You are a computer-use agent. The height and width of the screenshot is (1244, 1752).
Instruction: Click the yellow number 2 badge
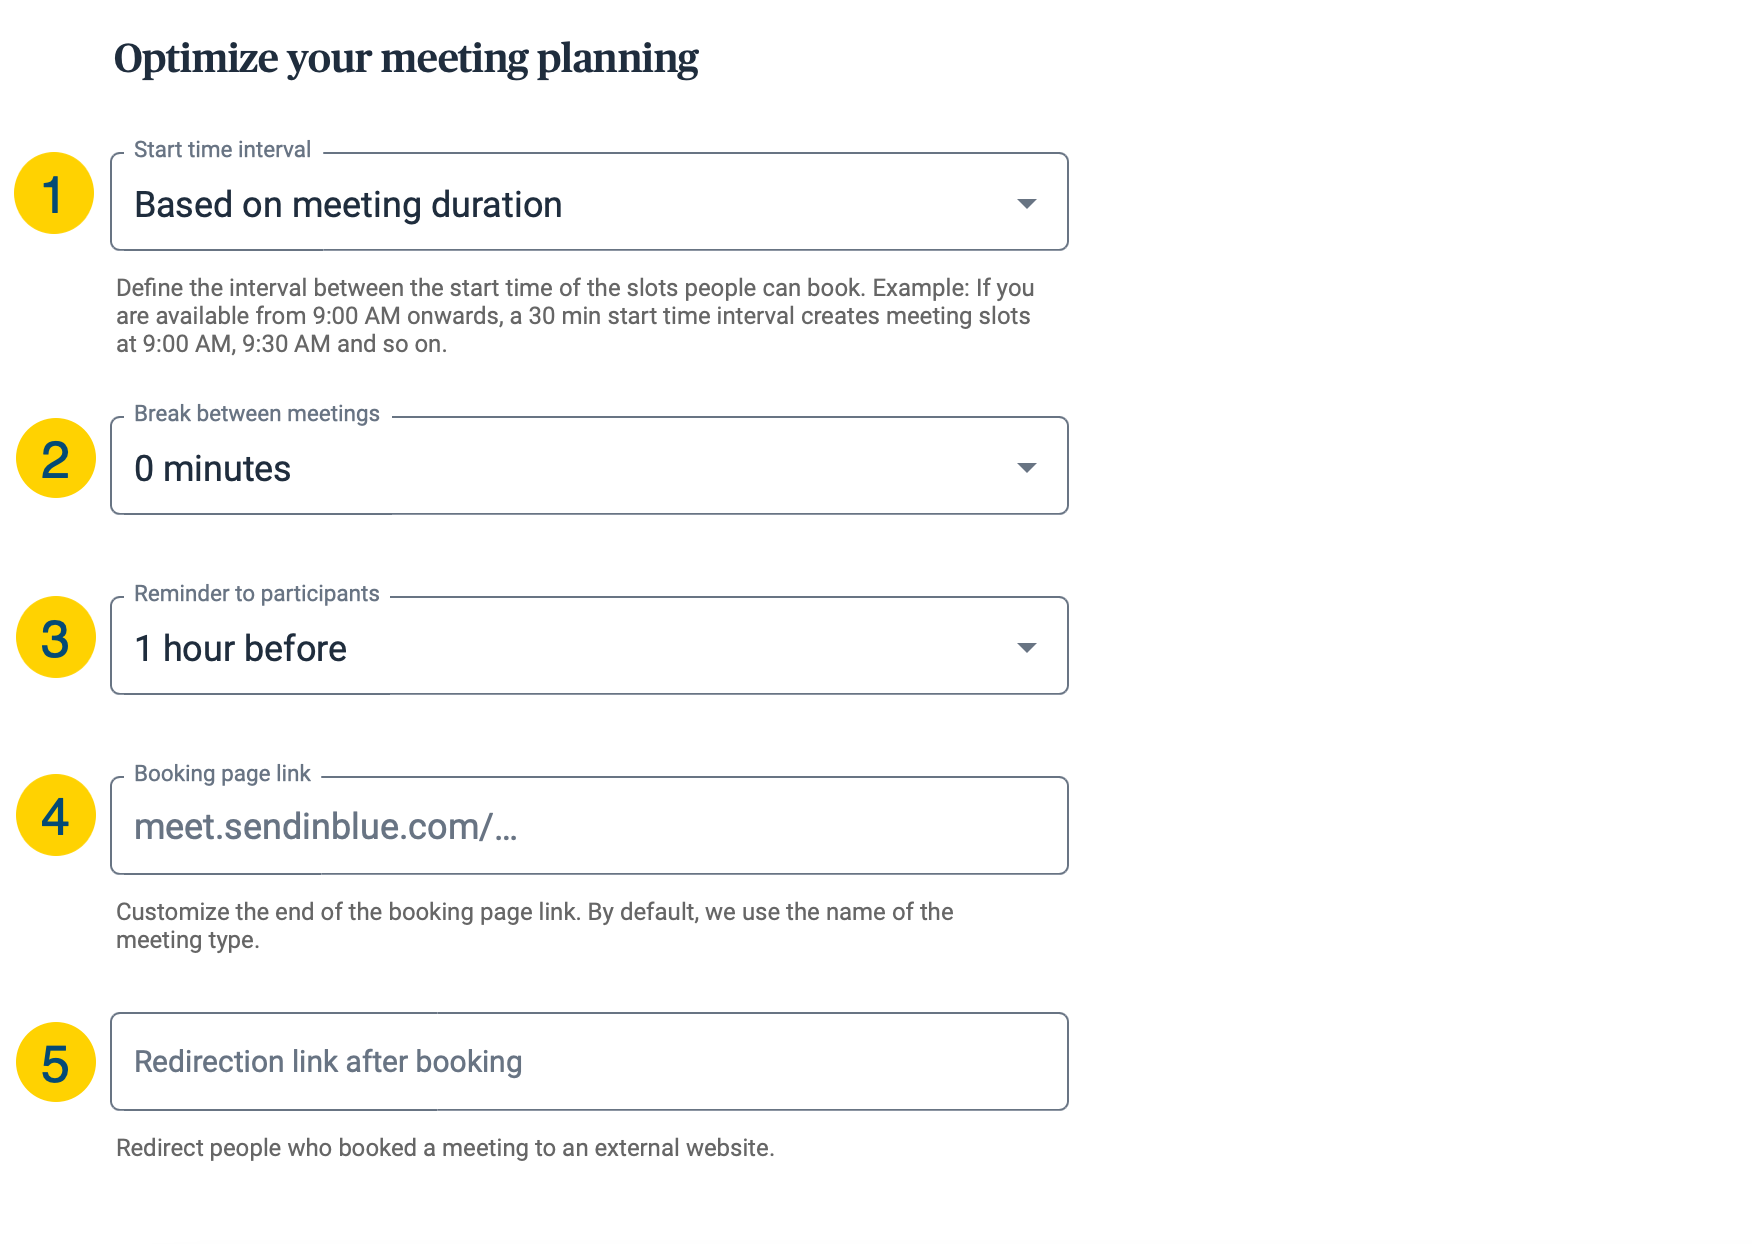tap(56, 458)
